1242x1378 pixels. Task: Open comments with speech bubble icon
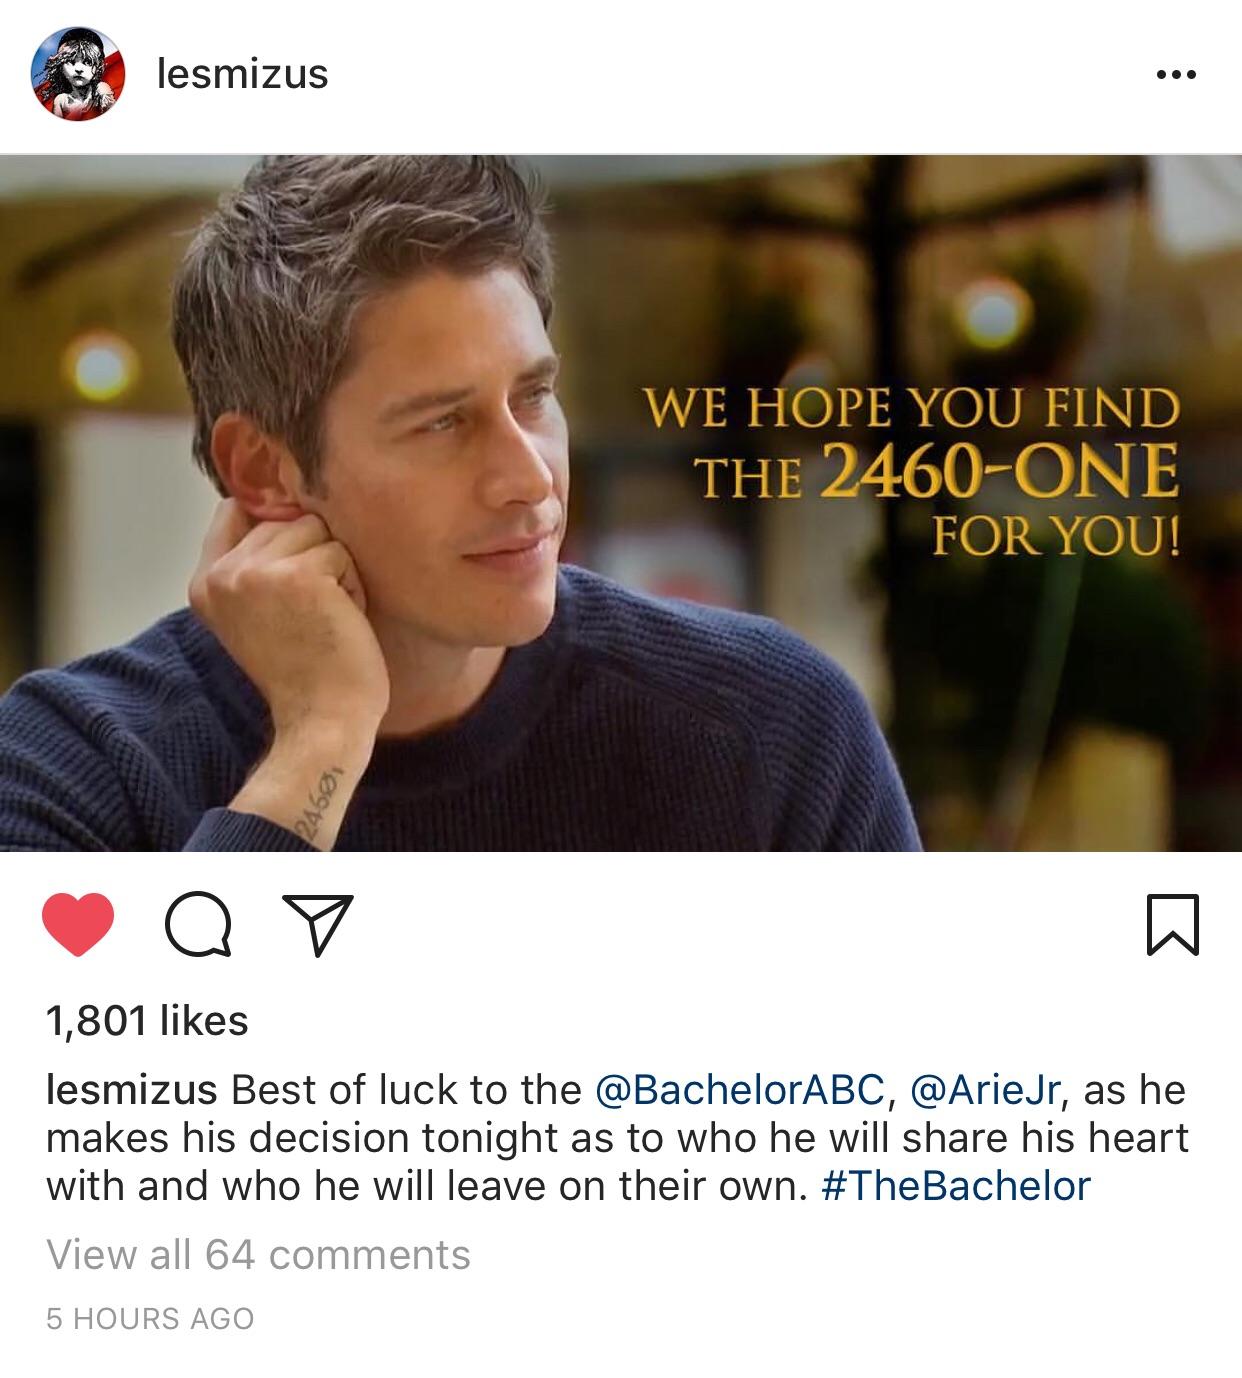pos(198,925)
